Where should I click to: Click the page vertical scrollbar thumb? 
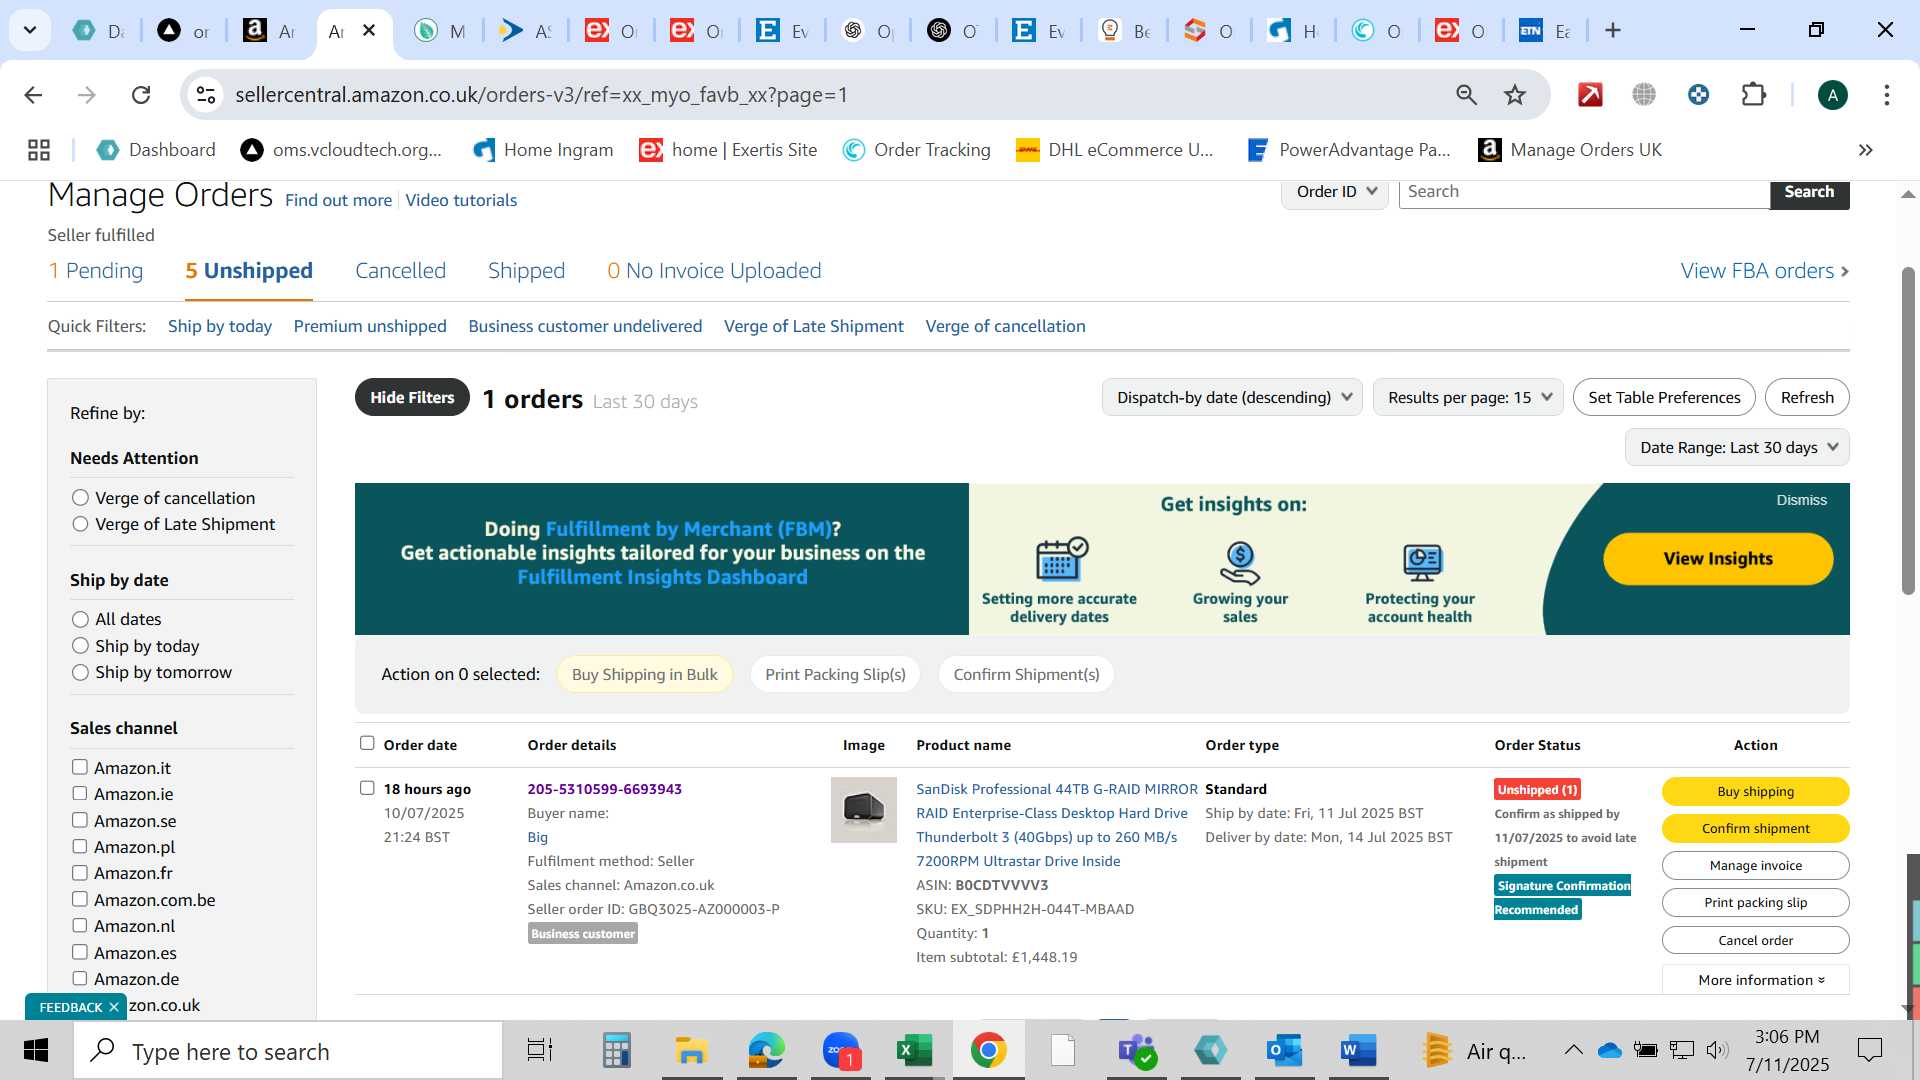[1908, 430]
